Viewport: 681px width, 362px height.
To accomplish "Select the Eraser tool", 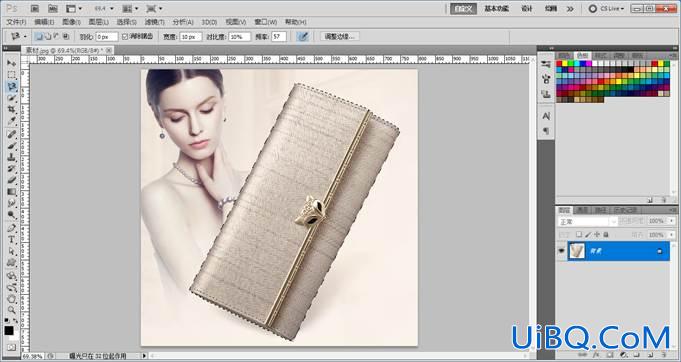I will [12, 180].
